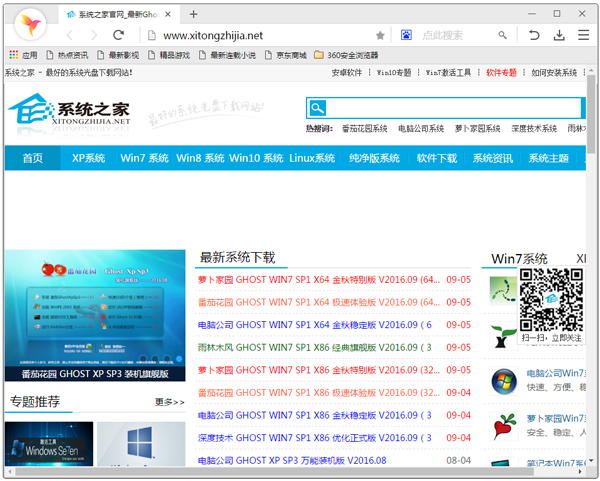The width and height of the screenshot is (600, 481).
Task: Open 深度技术 GHOST WIN7 X86 优化正式版 link
Action: click(x=315, y=438)
